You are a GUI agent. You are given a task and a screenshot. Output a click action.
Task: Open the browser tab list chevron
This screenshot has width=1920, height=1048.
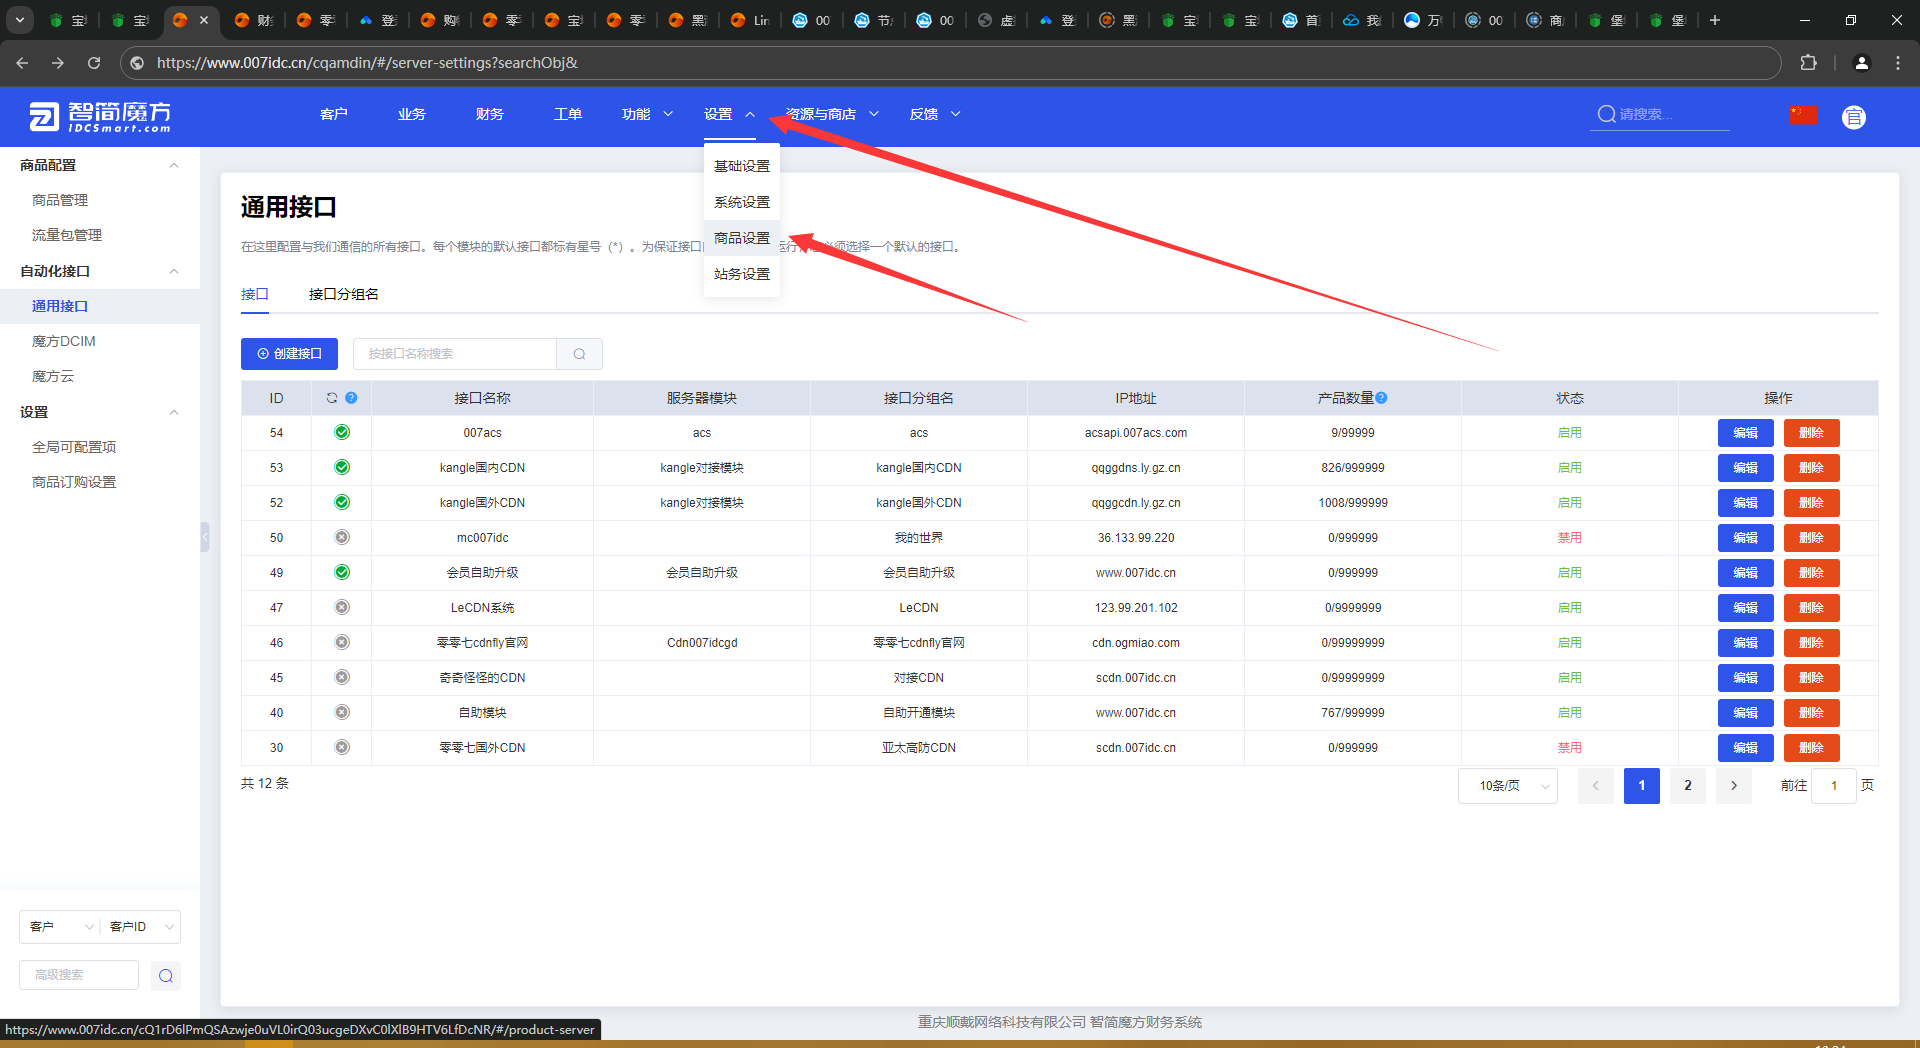(x=20, y=20)
